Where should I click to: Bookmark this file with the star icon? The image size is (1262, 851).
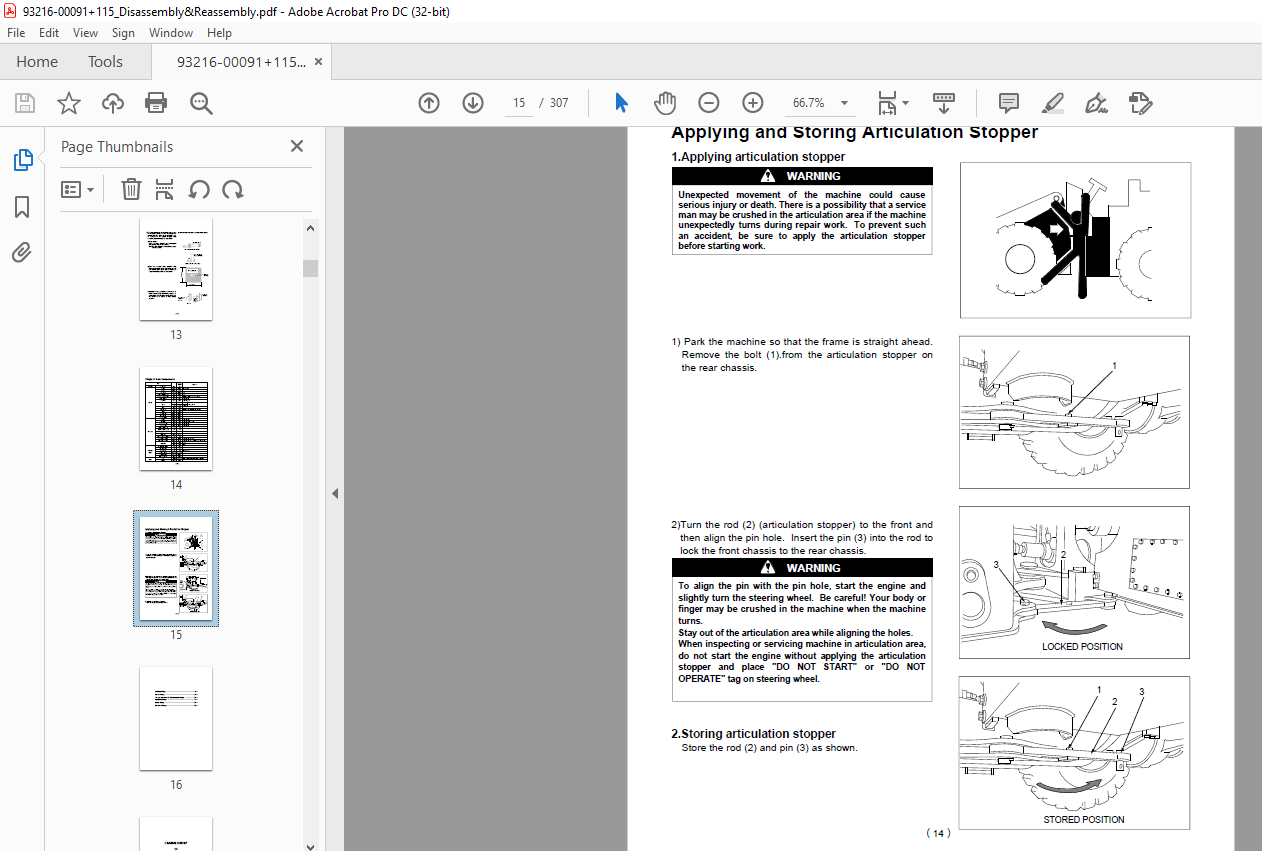(x=69, y=103)
